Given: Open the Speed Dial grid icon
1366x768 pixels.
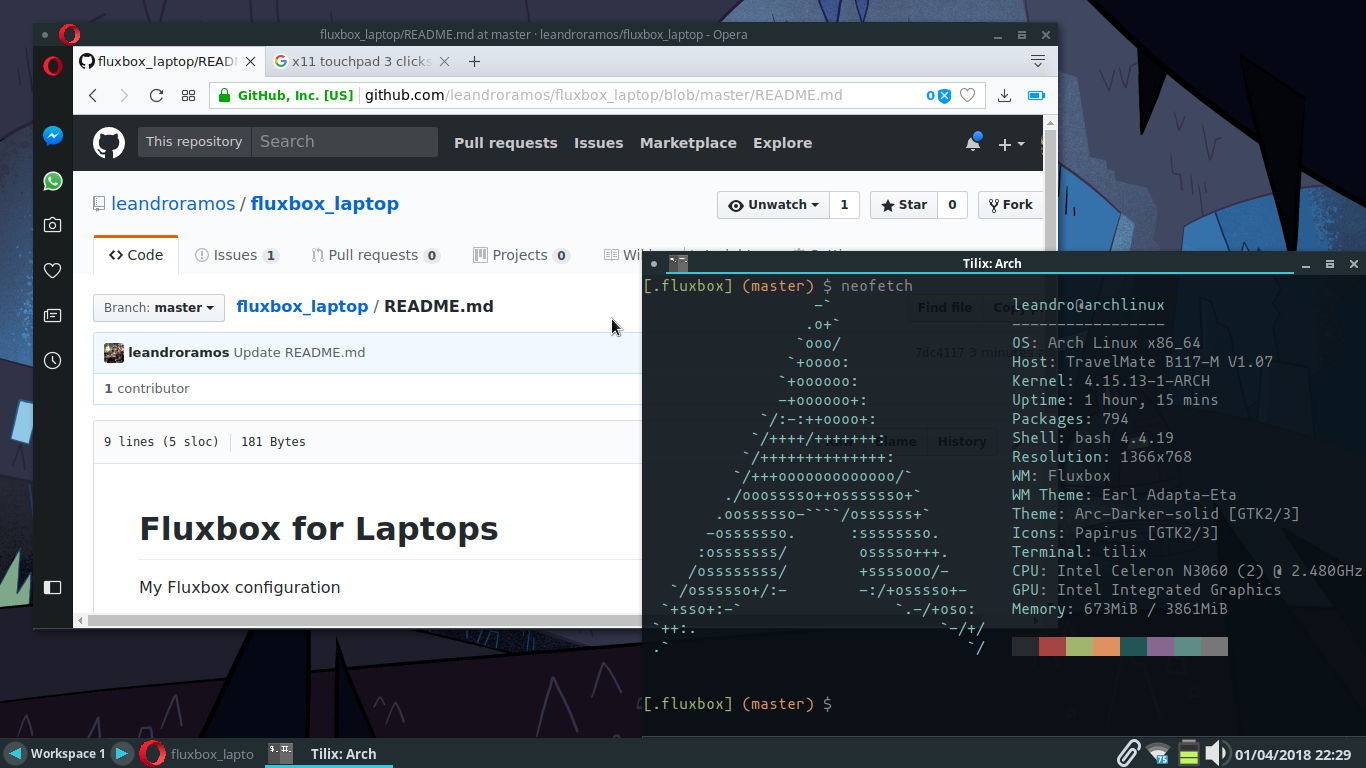Looking at the screenshot, I should [x=188, y=96].
